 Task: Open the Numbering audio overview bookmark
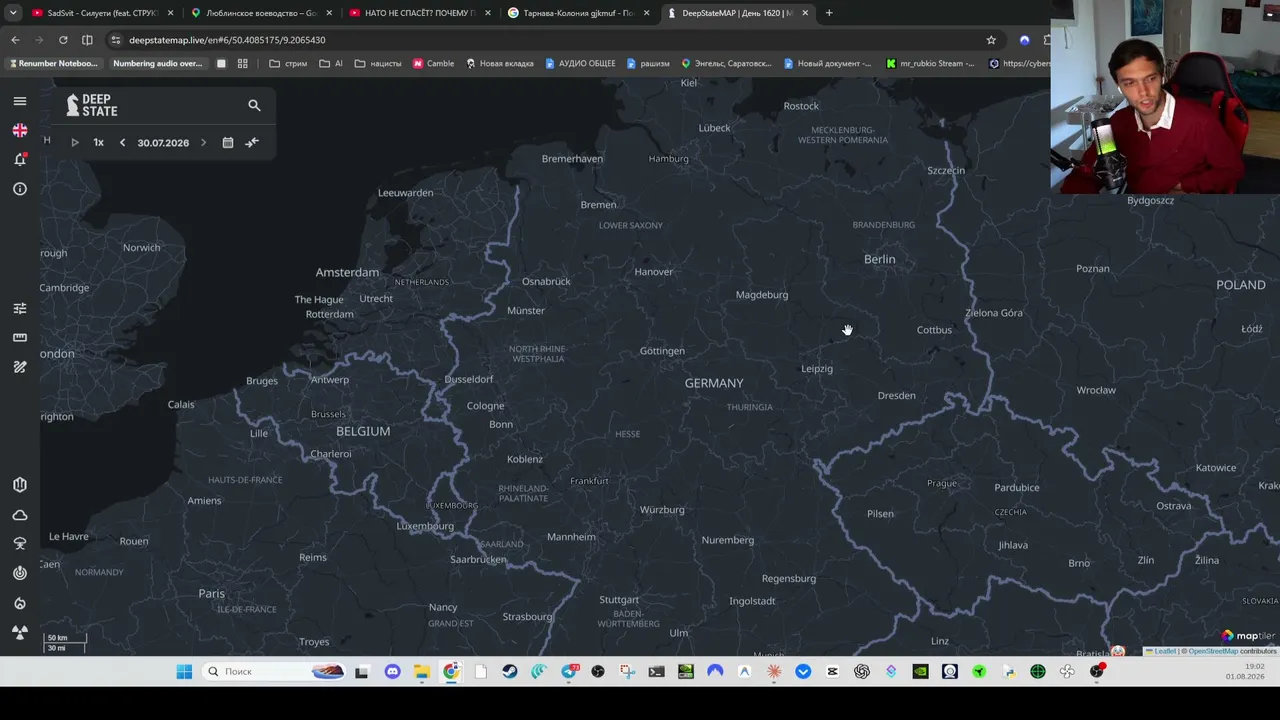157,64
